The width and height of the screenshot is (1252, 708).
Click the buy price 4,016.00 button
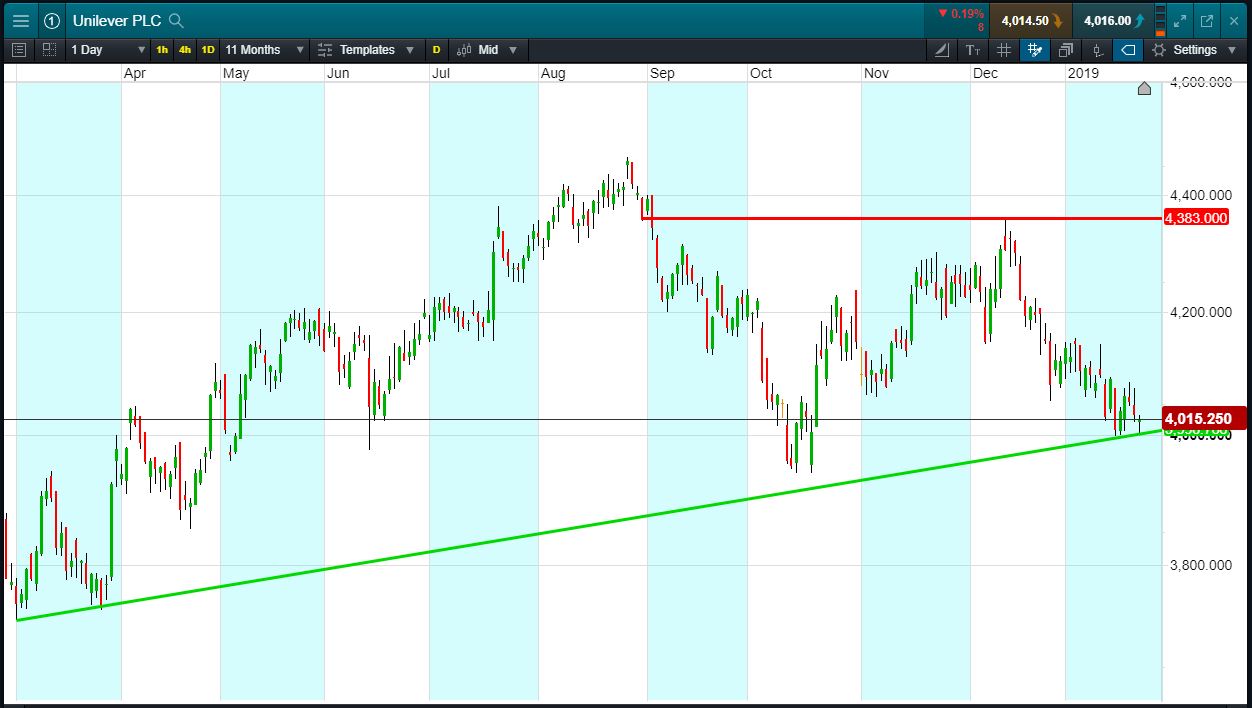pos(1112,20)
